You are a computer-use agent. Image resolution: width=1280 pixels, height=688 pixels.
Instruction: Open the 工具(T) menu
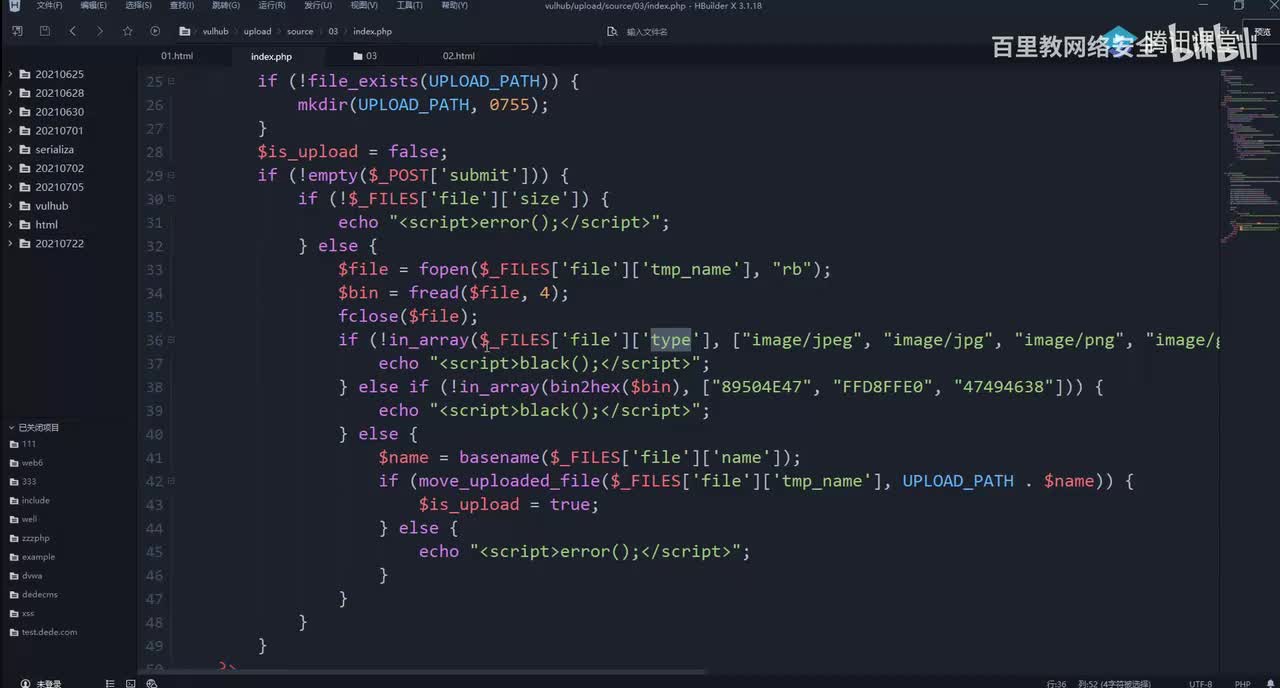coord(409,5)
